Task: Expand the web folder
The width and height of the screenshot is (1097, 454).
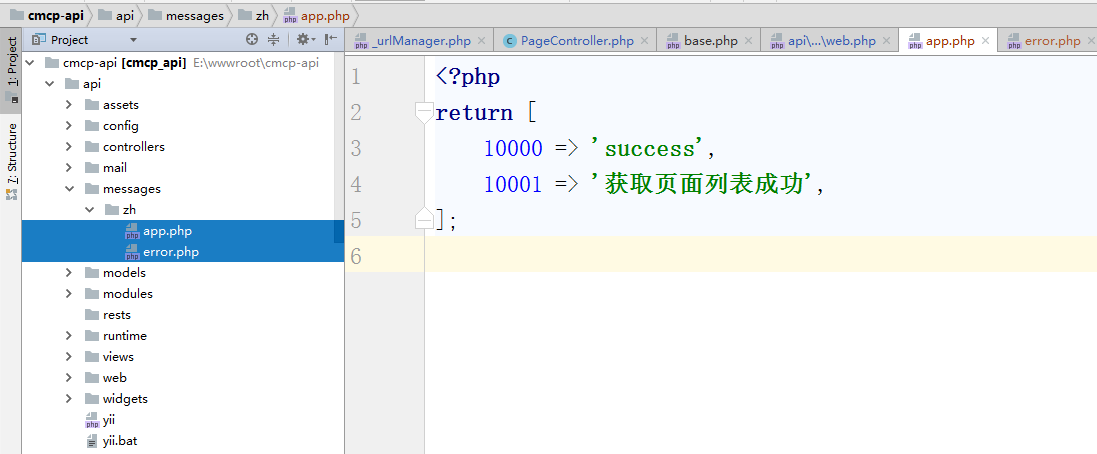Action: click(69, 378)
